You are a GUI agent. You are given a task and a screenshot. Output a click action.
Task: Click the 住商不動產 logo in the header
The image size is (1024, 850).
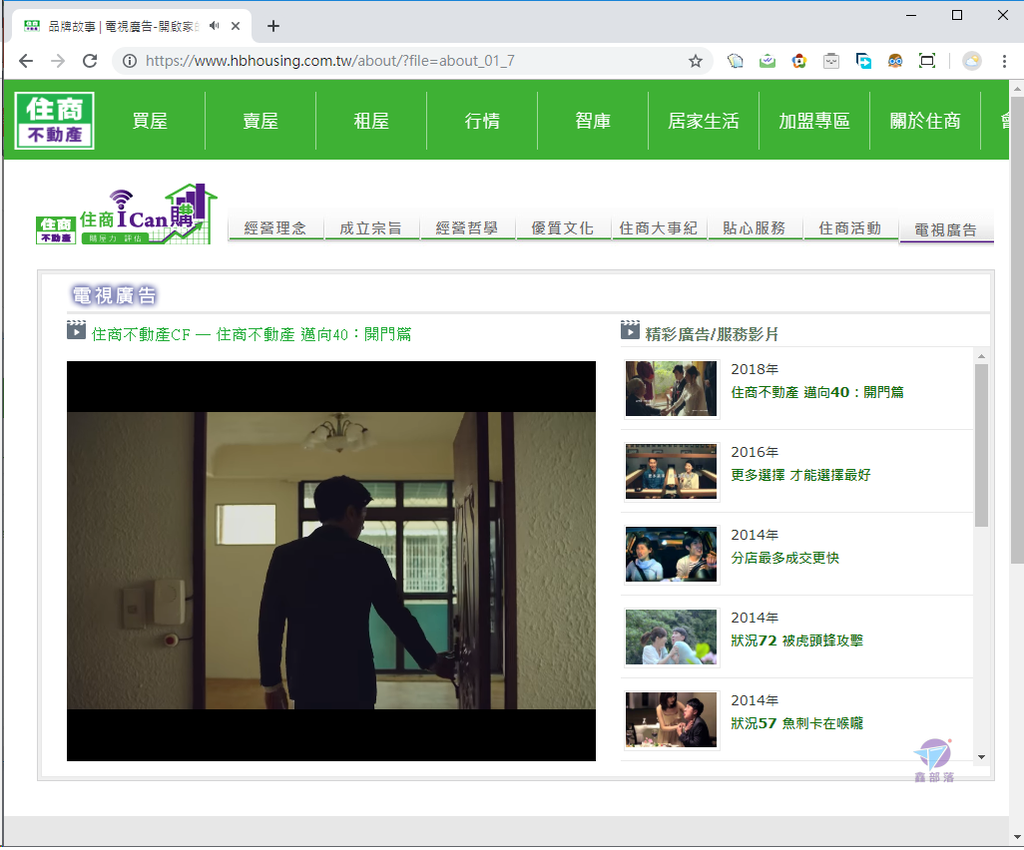click(x=55, y=121)
